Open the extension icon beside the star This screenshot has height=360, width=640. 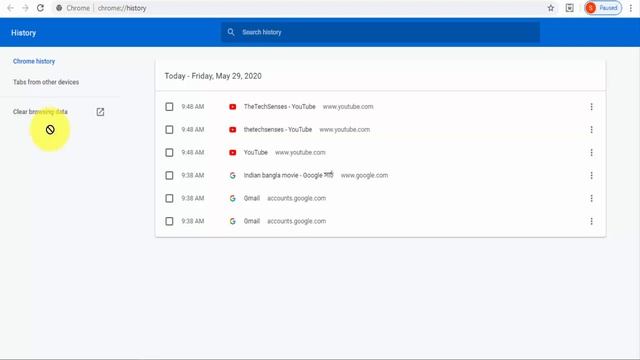[x=569, y=8]
